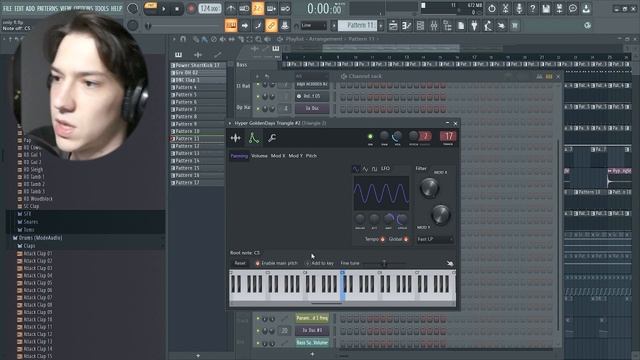Click the scissors audio editor icon
Viewport: 640px width, 360px height.
505,9
